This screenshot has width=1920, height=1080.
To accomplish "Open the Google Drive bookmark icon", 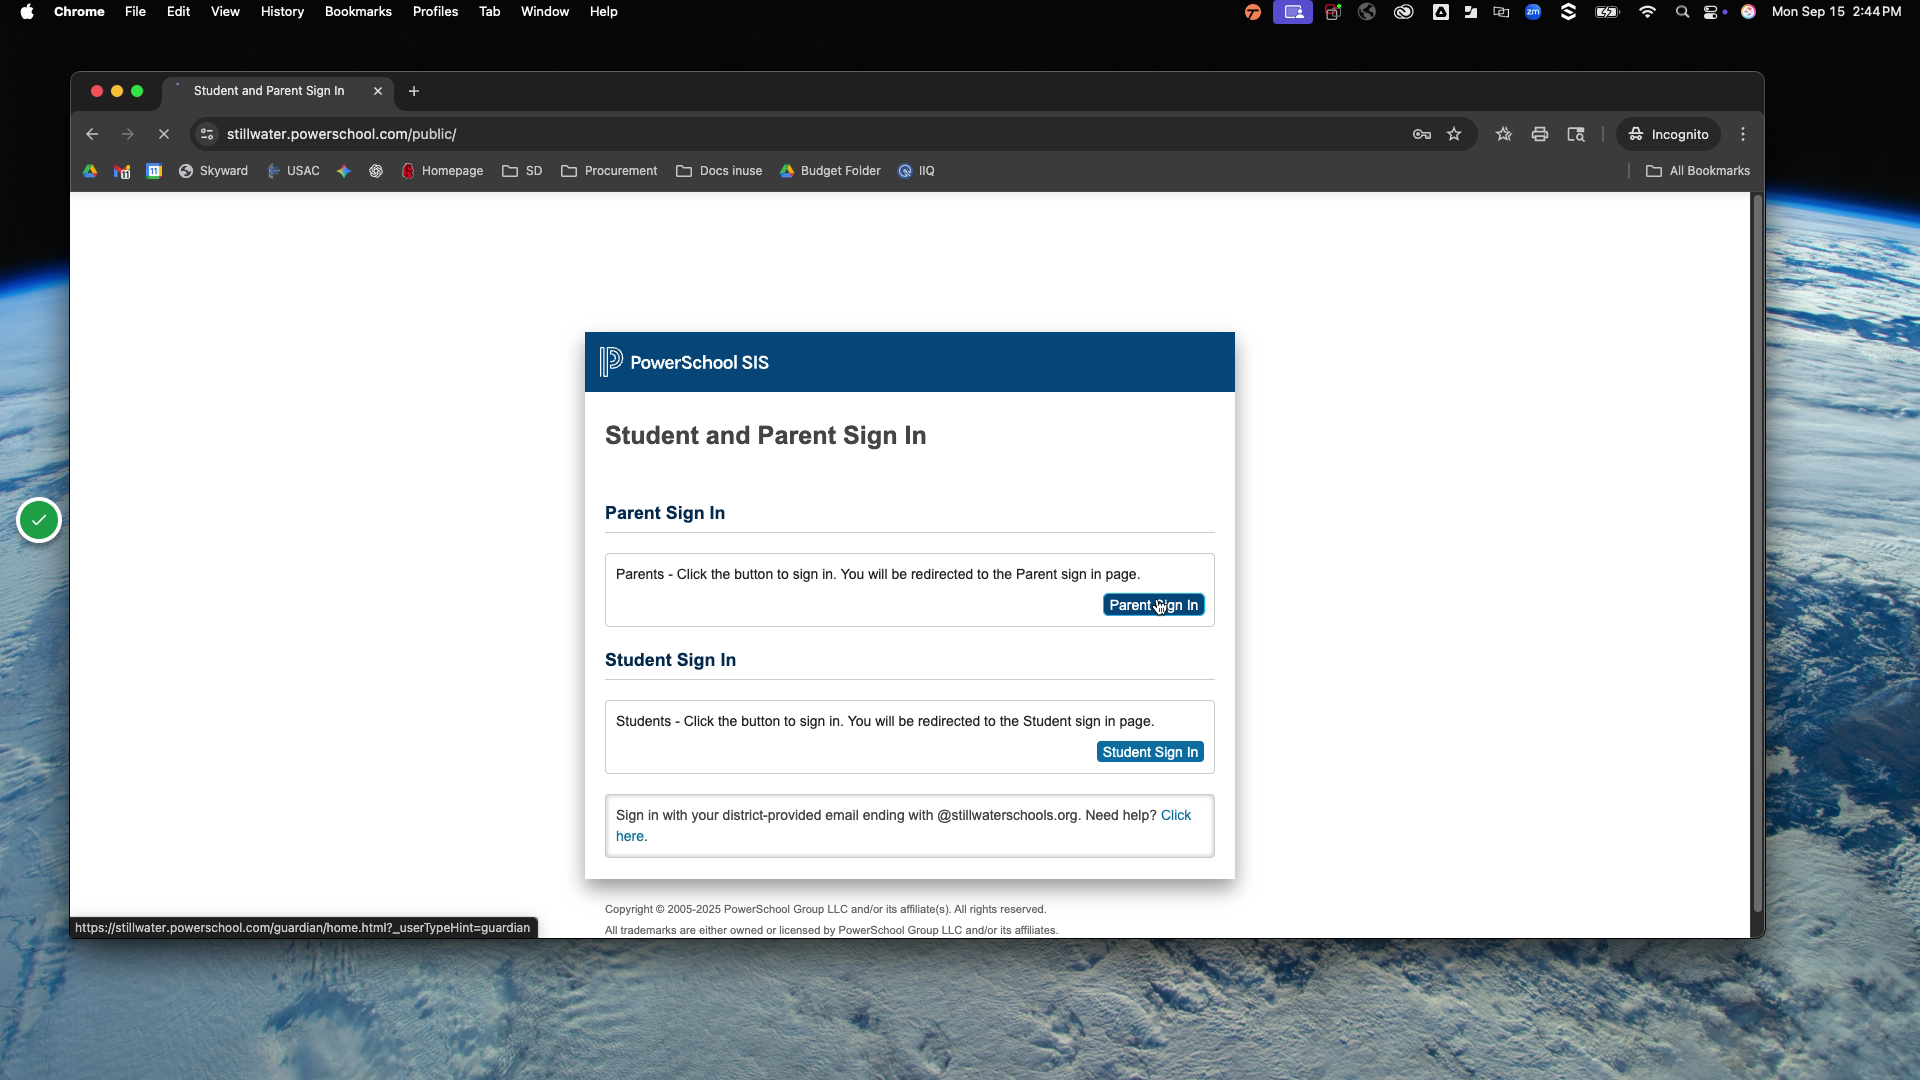I will (x=90, y=171).
